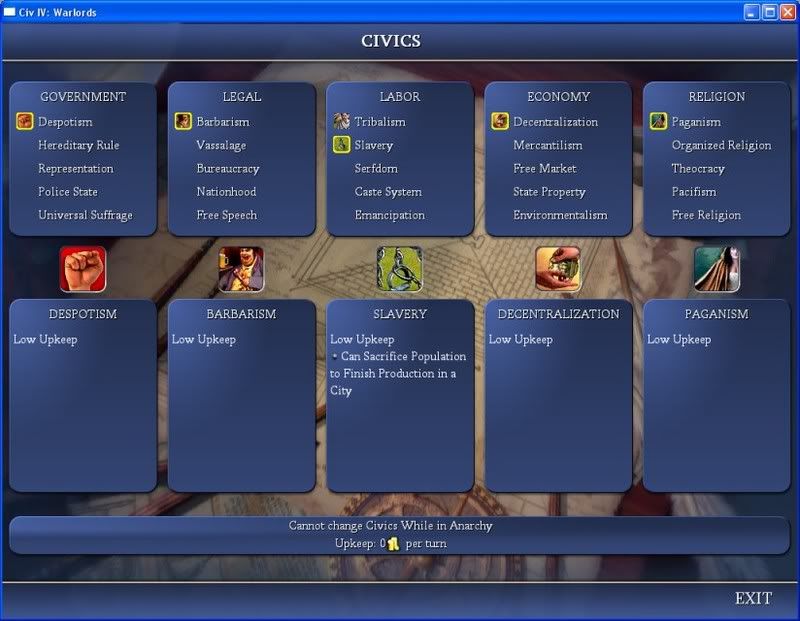Choose Caste System labor civic
Image resolution: width=800 pixels, height=621 pixels.
point(388,192)
